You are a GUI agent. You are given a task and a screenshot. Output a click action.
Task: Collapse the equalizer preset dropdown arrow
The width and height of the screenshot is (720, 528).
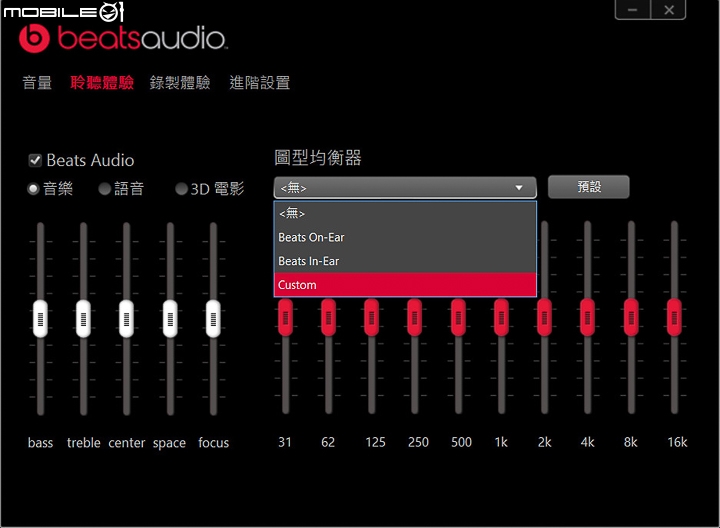coord(519,188)
